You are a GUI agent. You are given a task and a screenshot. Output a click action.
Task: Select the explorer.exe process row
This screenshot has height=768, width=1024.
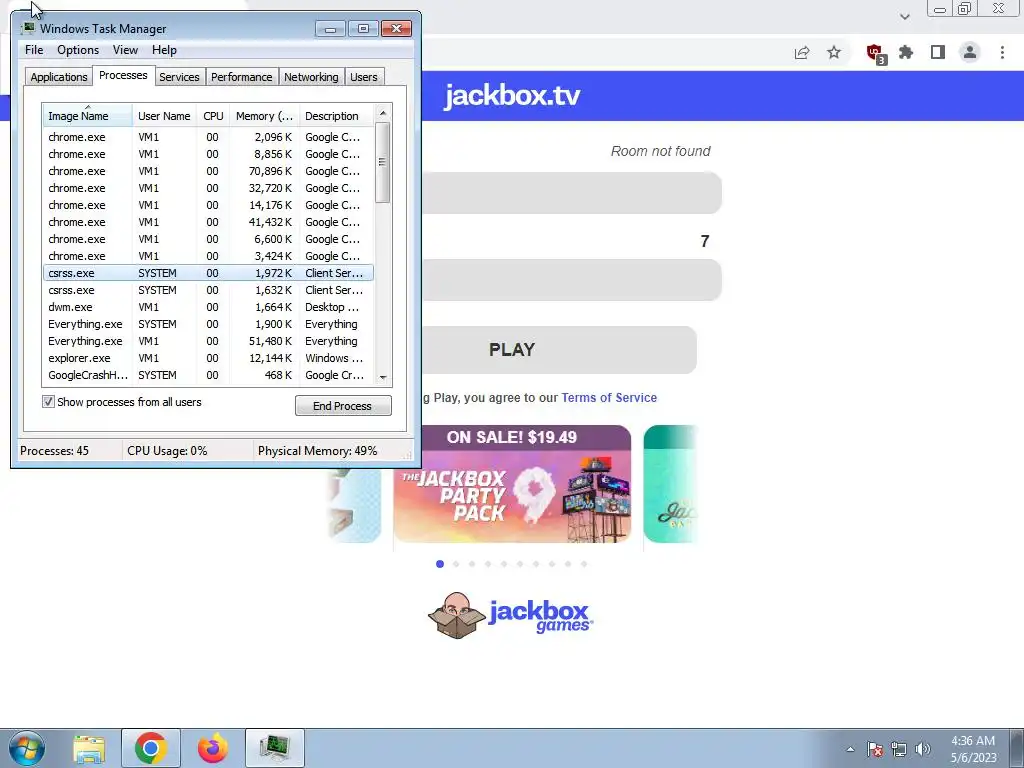pos(208,358)
